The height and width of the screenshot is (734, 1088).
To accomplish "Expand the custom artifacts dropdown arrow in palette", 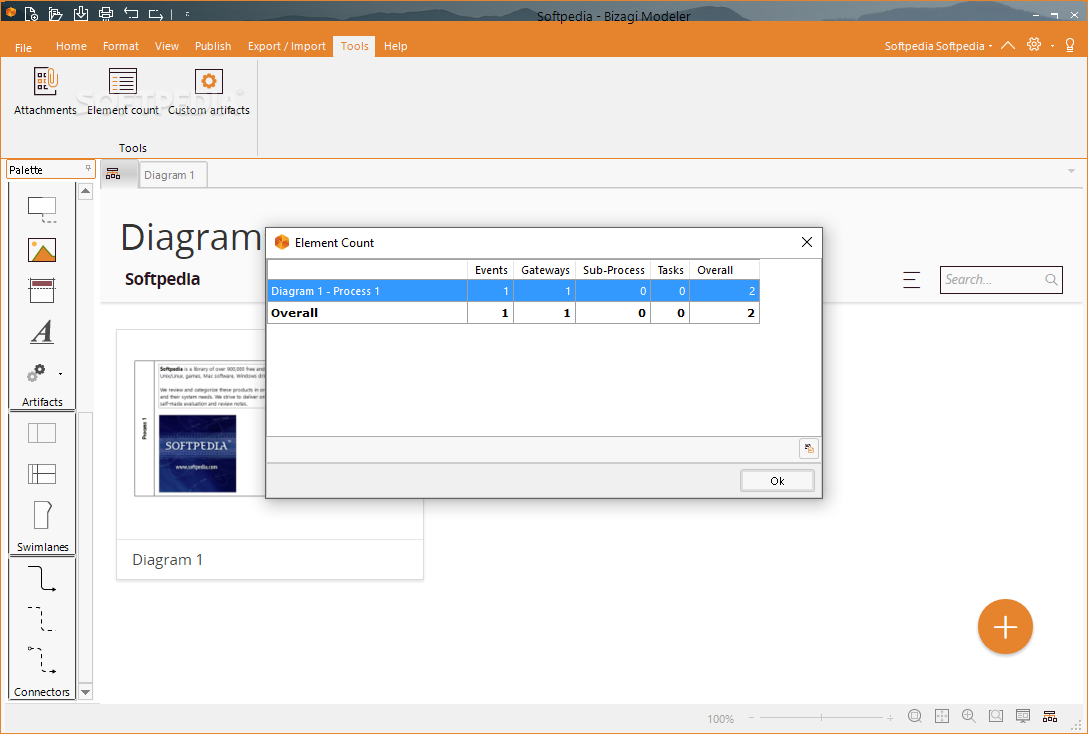I will coord(60,374).
